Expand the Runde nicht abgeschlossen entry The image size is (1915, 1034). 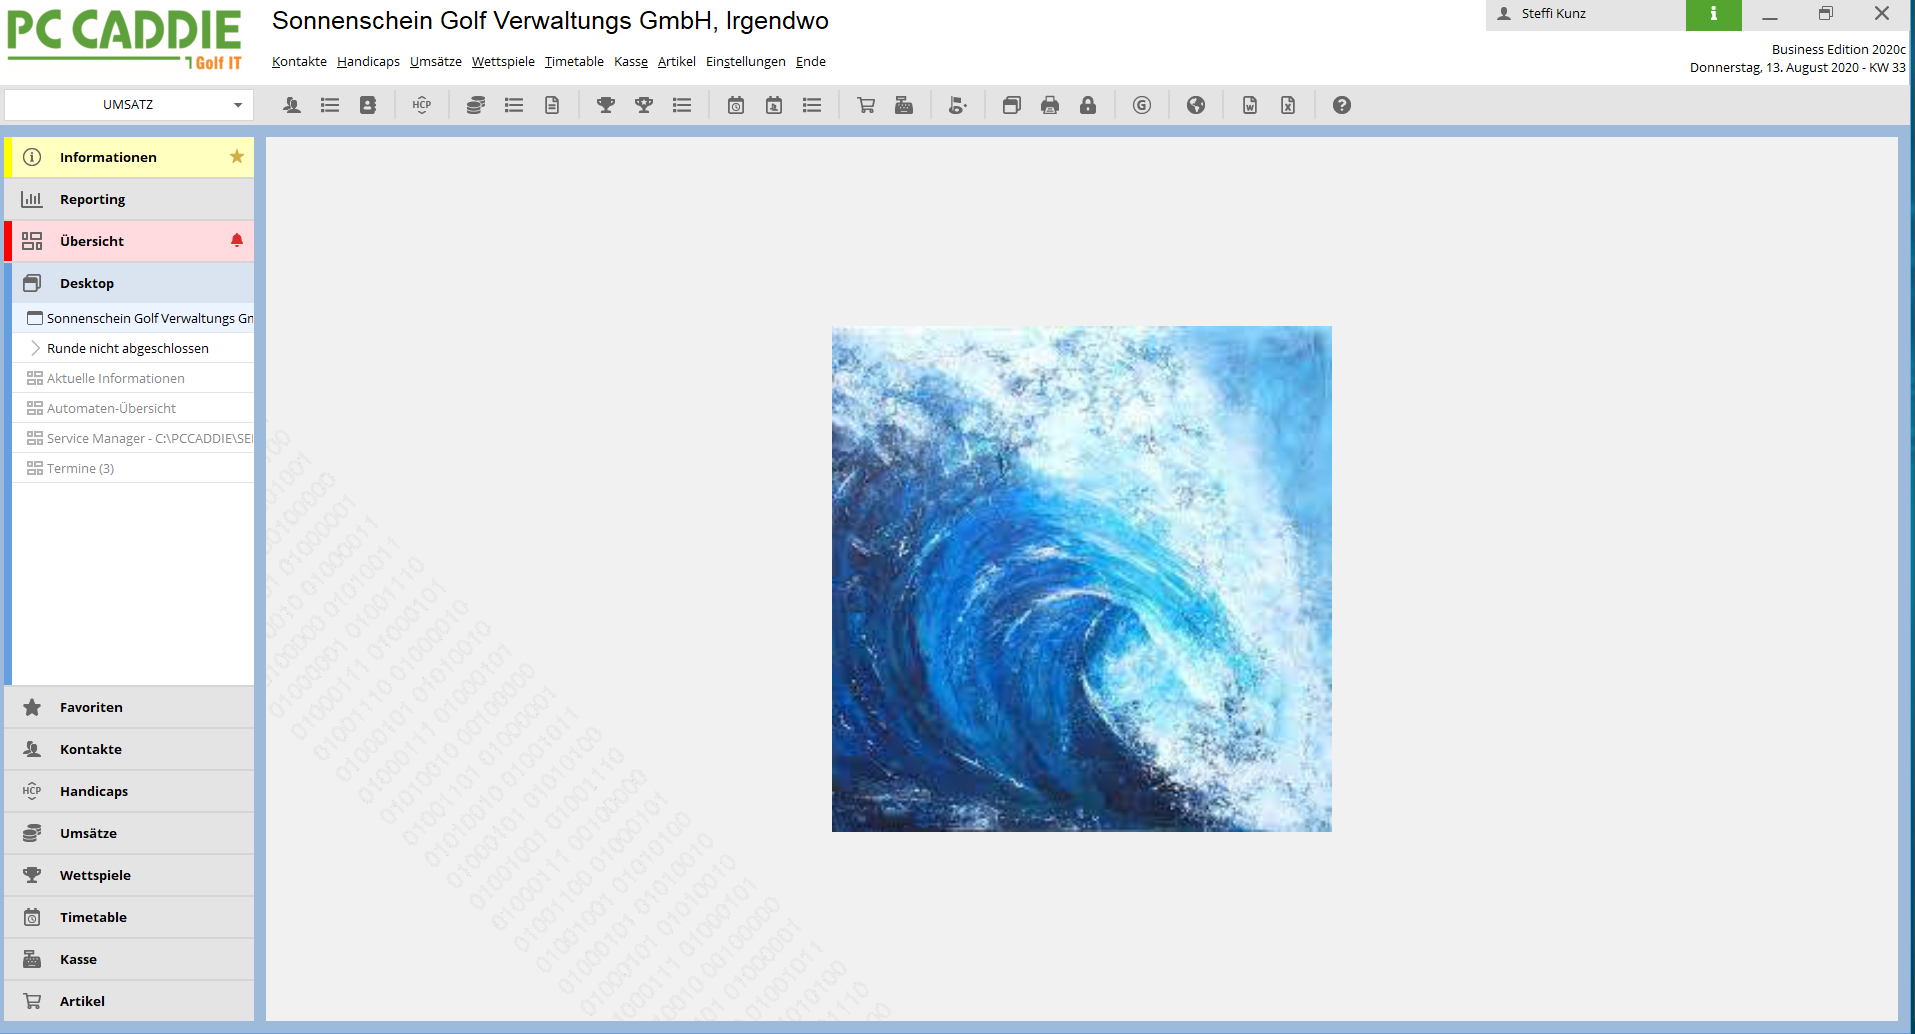point(36,348)
